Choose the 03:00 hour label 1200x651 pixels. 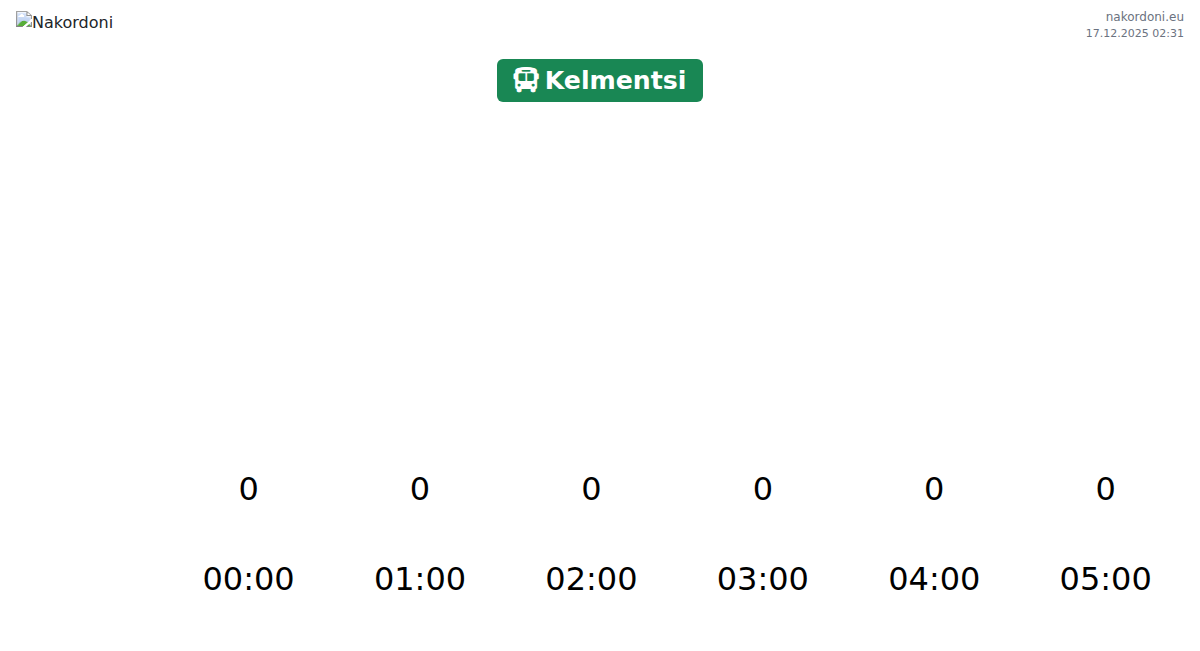pos(763,579)
